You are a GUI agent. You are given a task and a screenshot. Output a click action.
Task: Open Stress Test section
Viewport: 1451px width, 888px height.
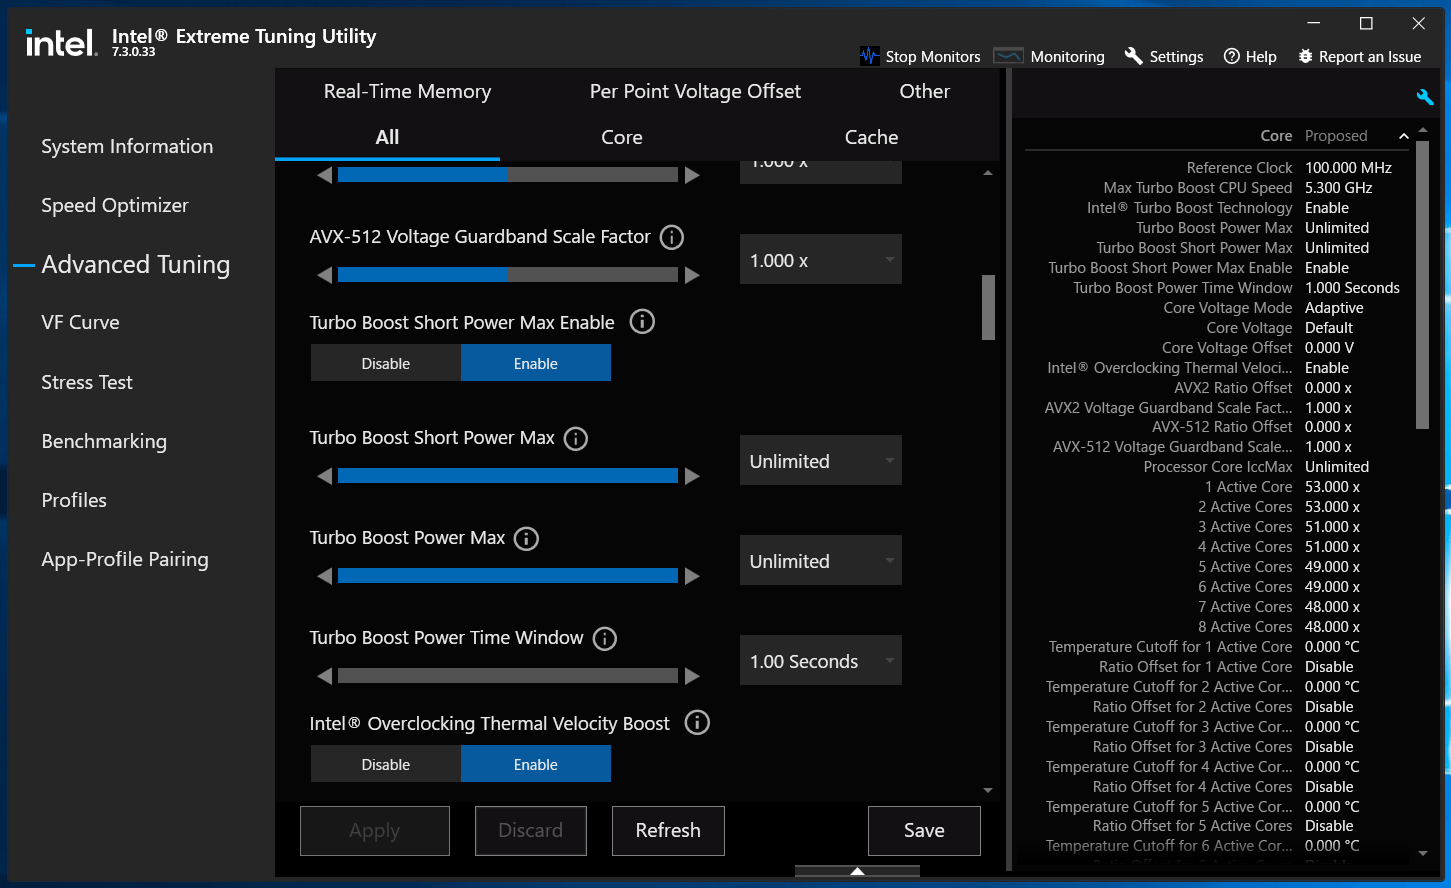[87, 382]
